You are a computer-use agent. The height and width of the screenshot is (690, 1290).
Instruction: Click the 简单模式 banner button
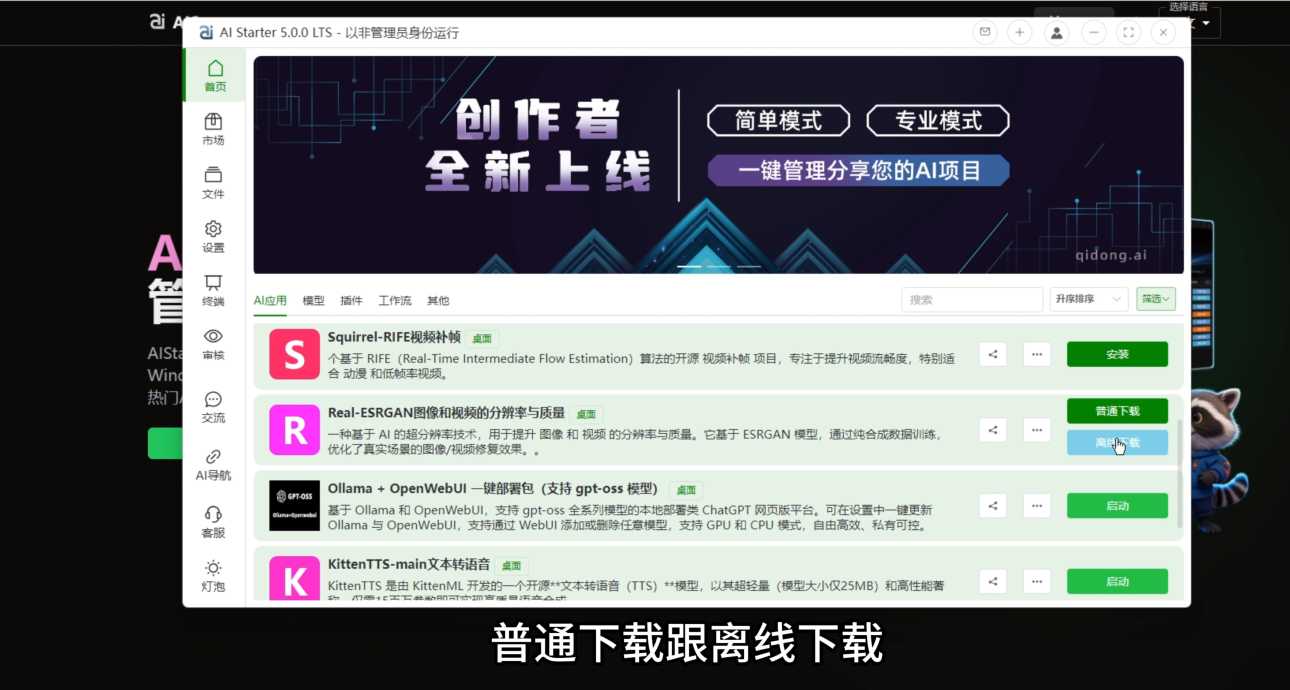click(778, 121)
